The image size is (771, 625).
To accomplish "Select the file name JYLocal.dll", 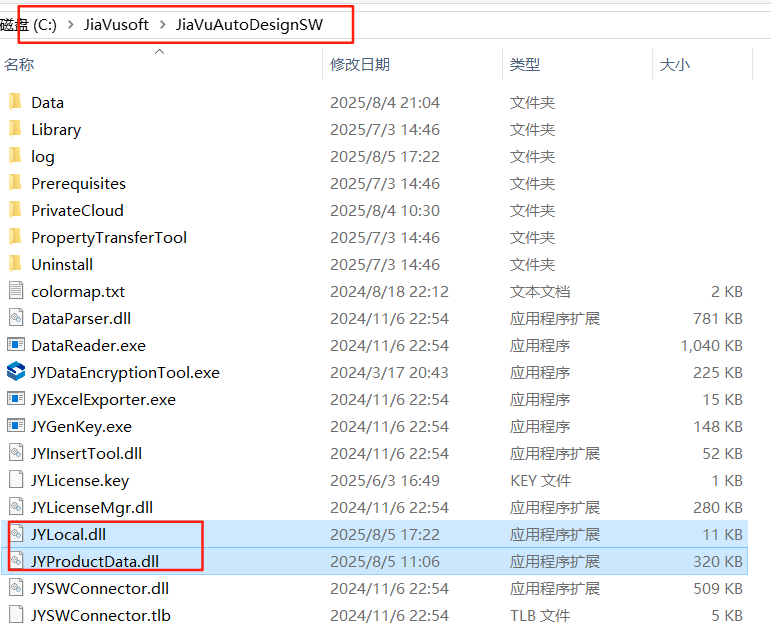I will pyautogui.click(x=68, y=535).
